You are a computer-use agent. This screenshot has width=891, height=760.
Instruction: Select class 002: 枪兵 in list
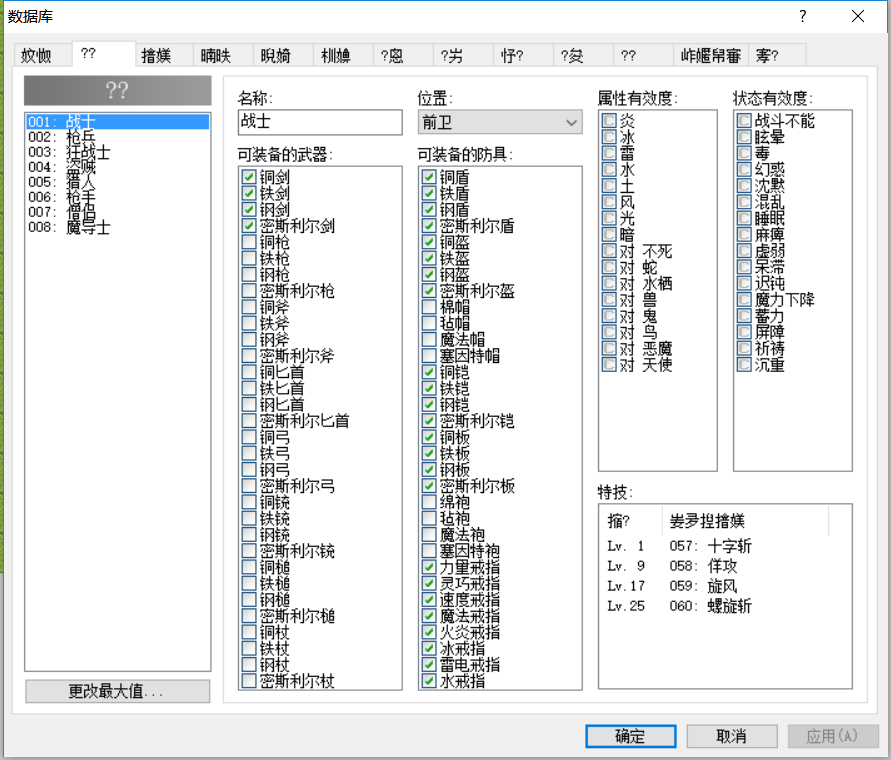(118, 137)
